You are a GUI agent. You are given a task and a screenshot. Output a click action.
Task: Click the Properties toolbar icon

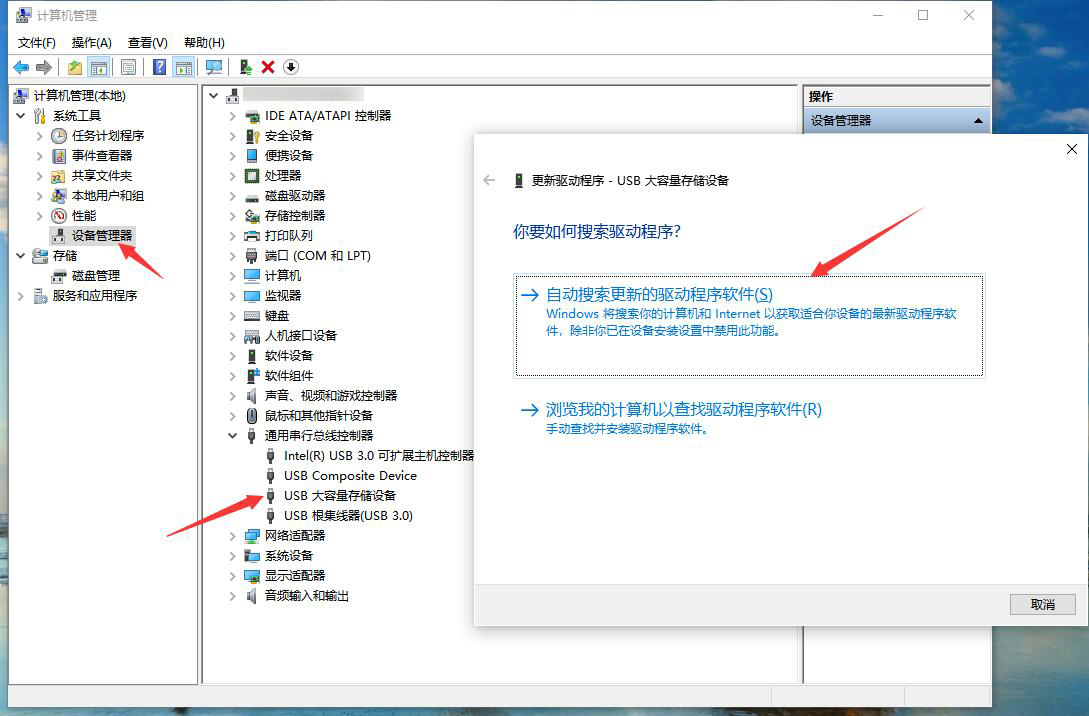pyautogui.click(x=128, y=67)
